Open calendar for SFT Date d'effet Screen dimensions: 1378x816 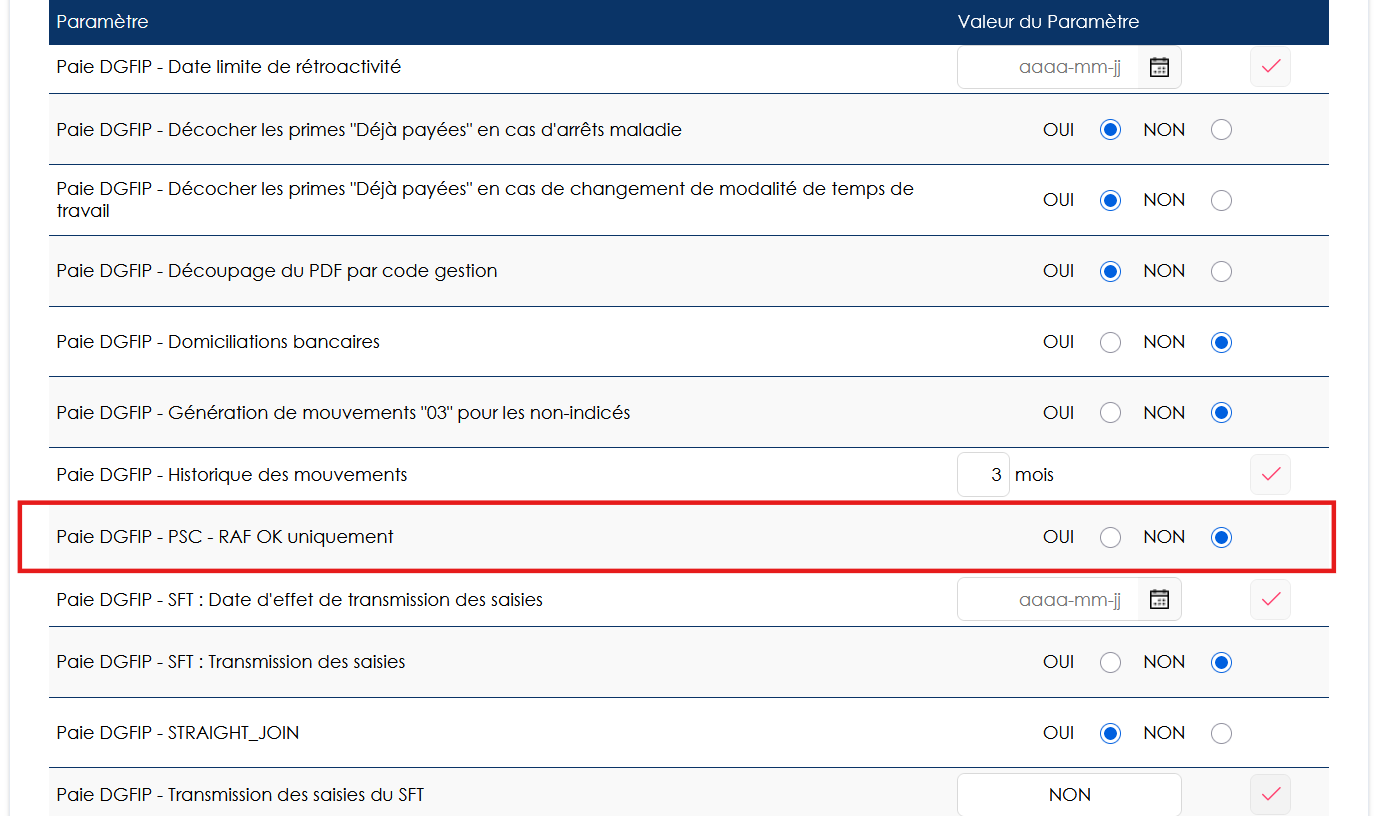coord(1159,599)
